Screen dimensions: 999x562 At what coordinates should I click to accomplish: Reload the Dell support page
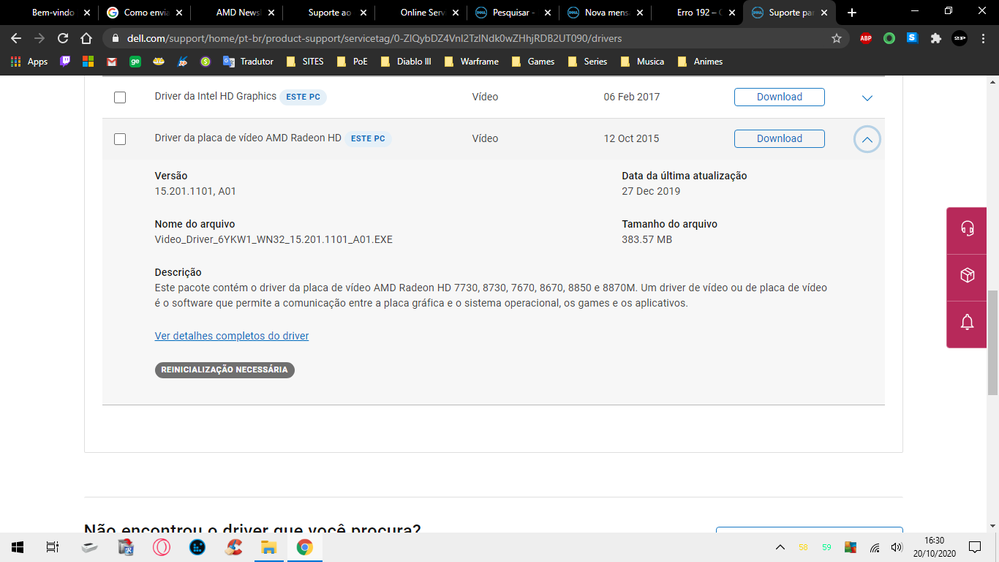coord(62,38)
